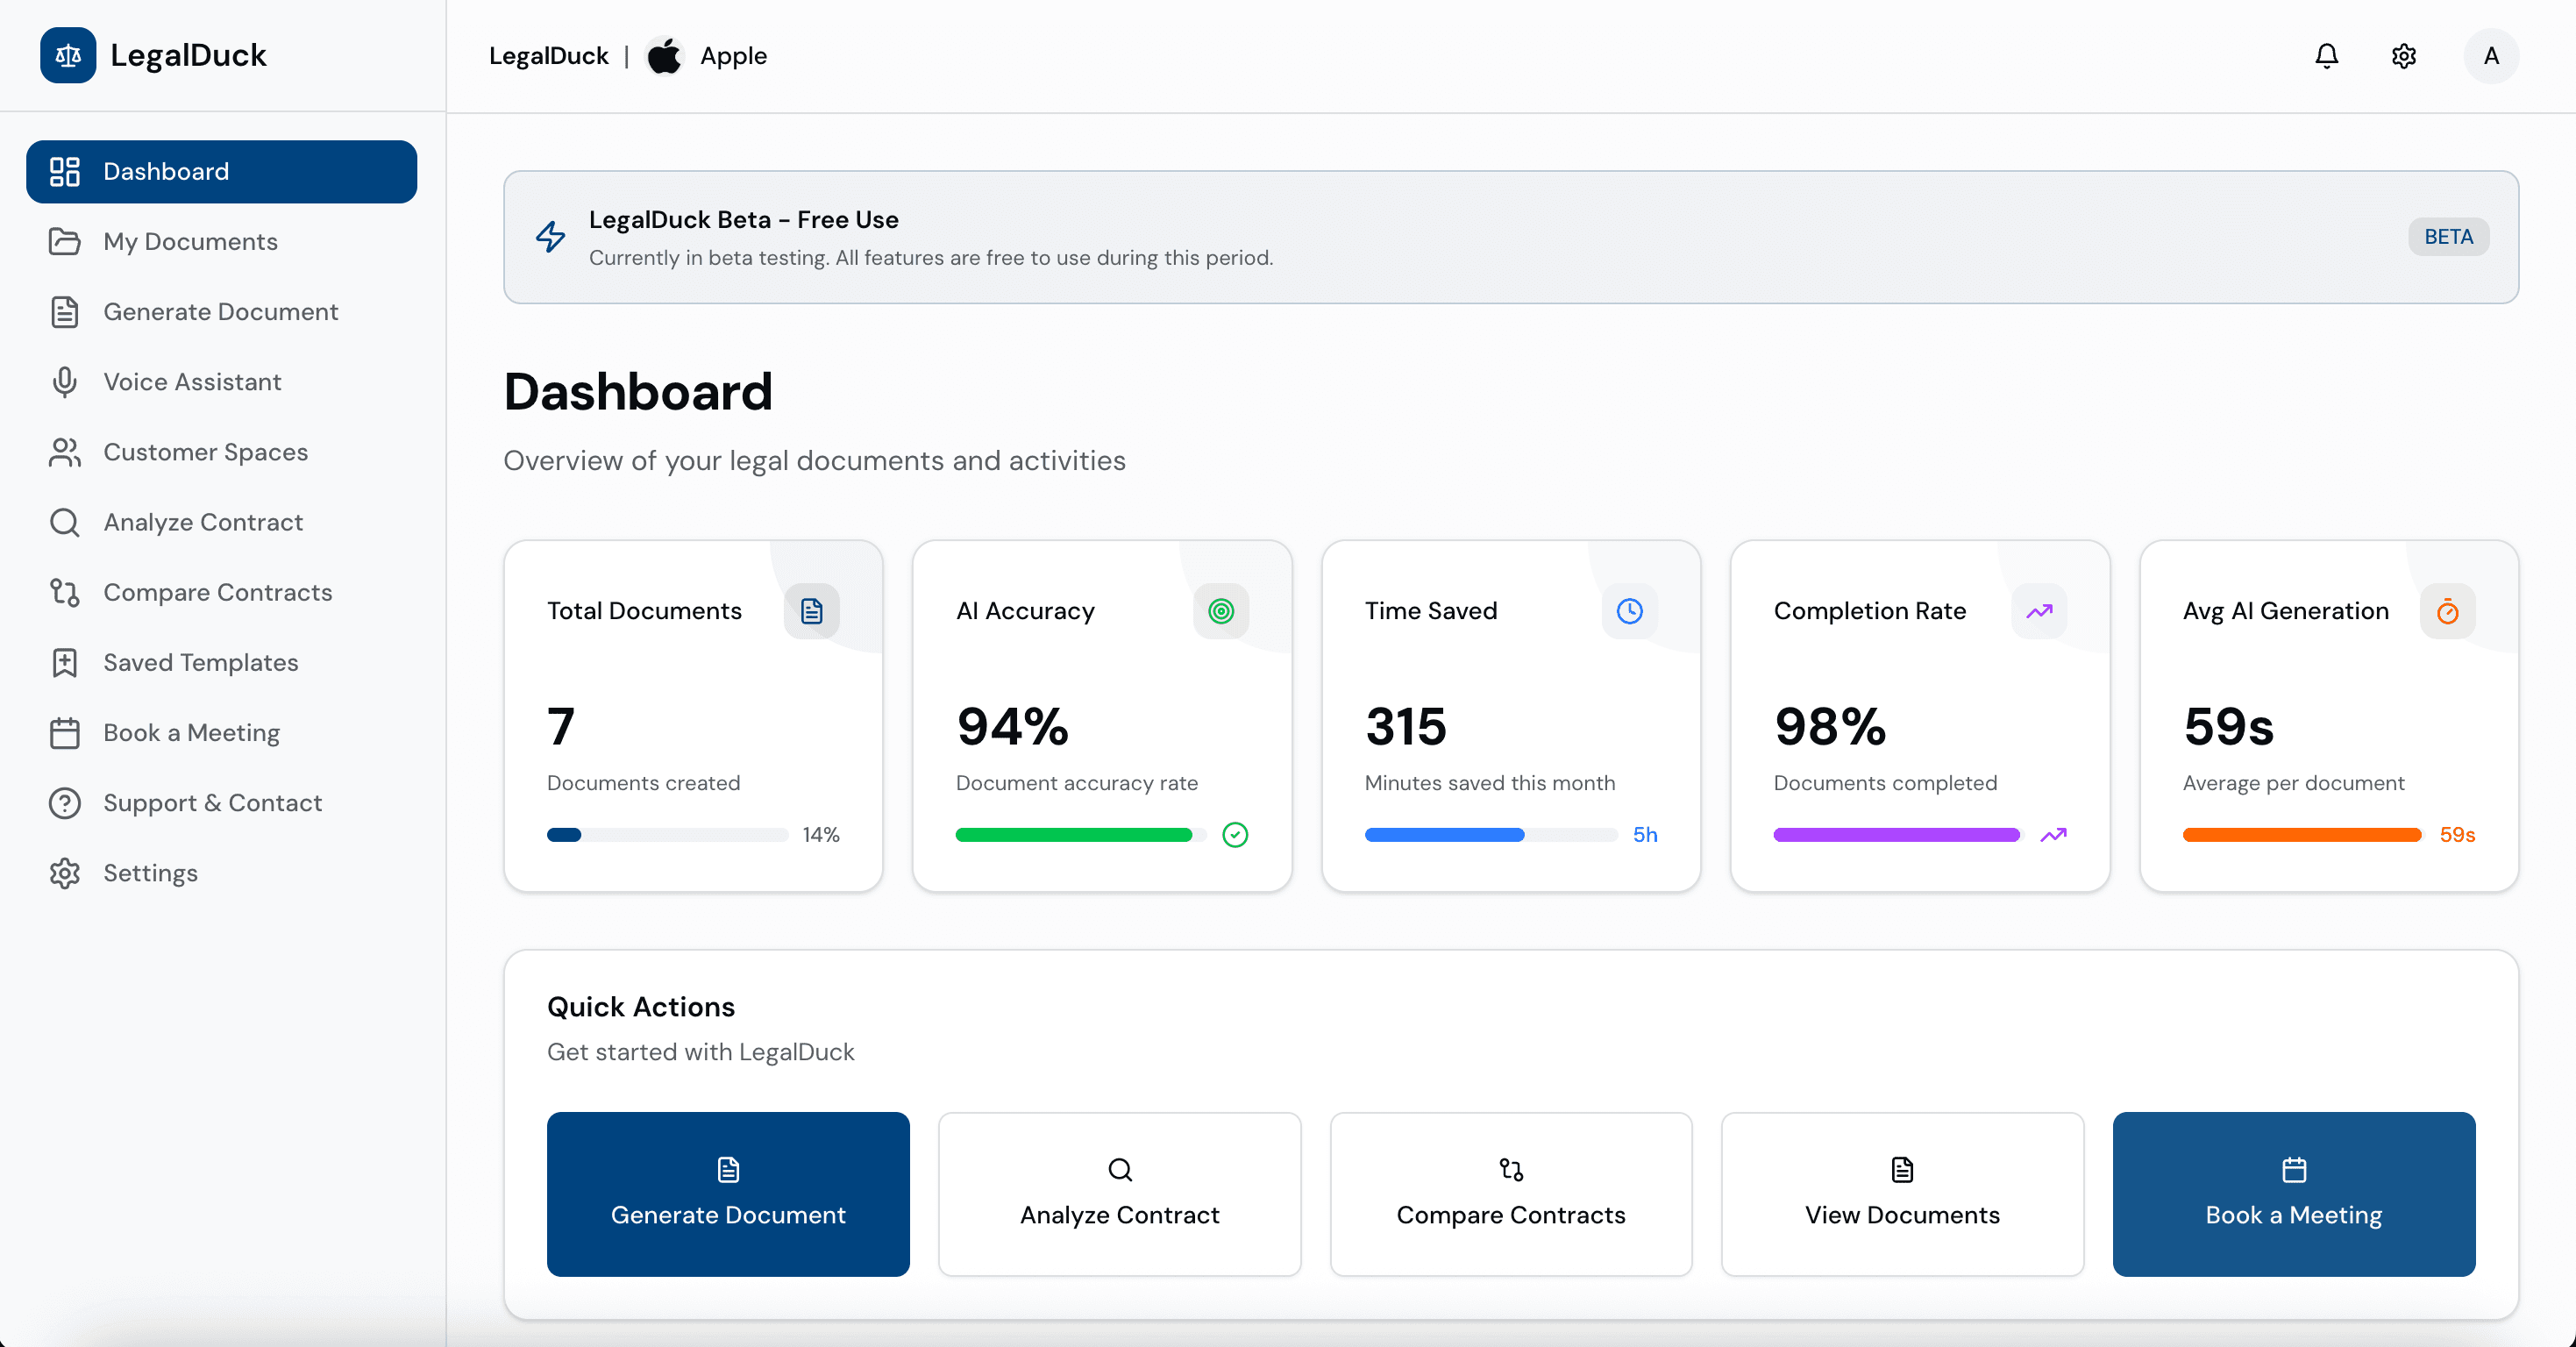This screenshot has width=2576, height=1347.
Task: Click the Book a Meeting calendar sidebar icon
Action: (65, 733)
